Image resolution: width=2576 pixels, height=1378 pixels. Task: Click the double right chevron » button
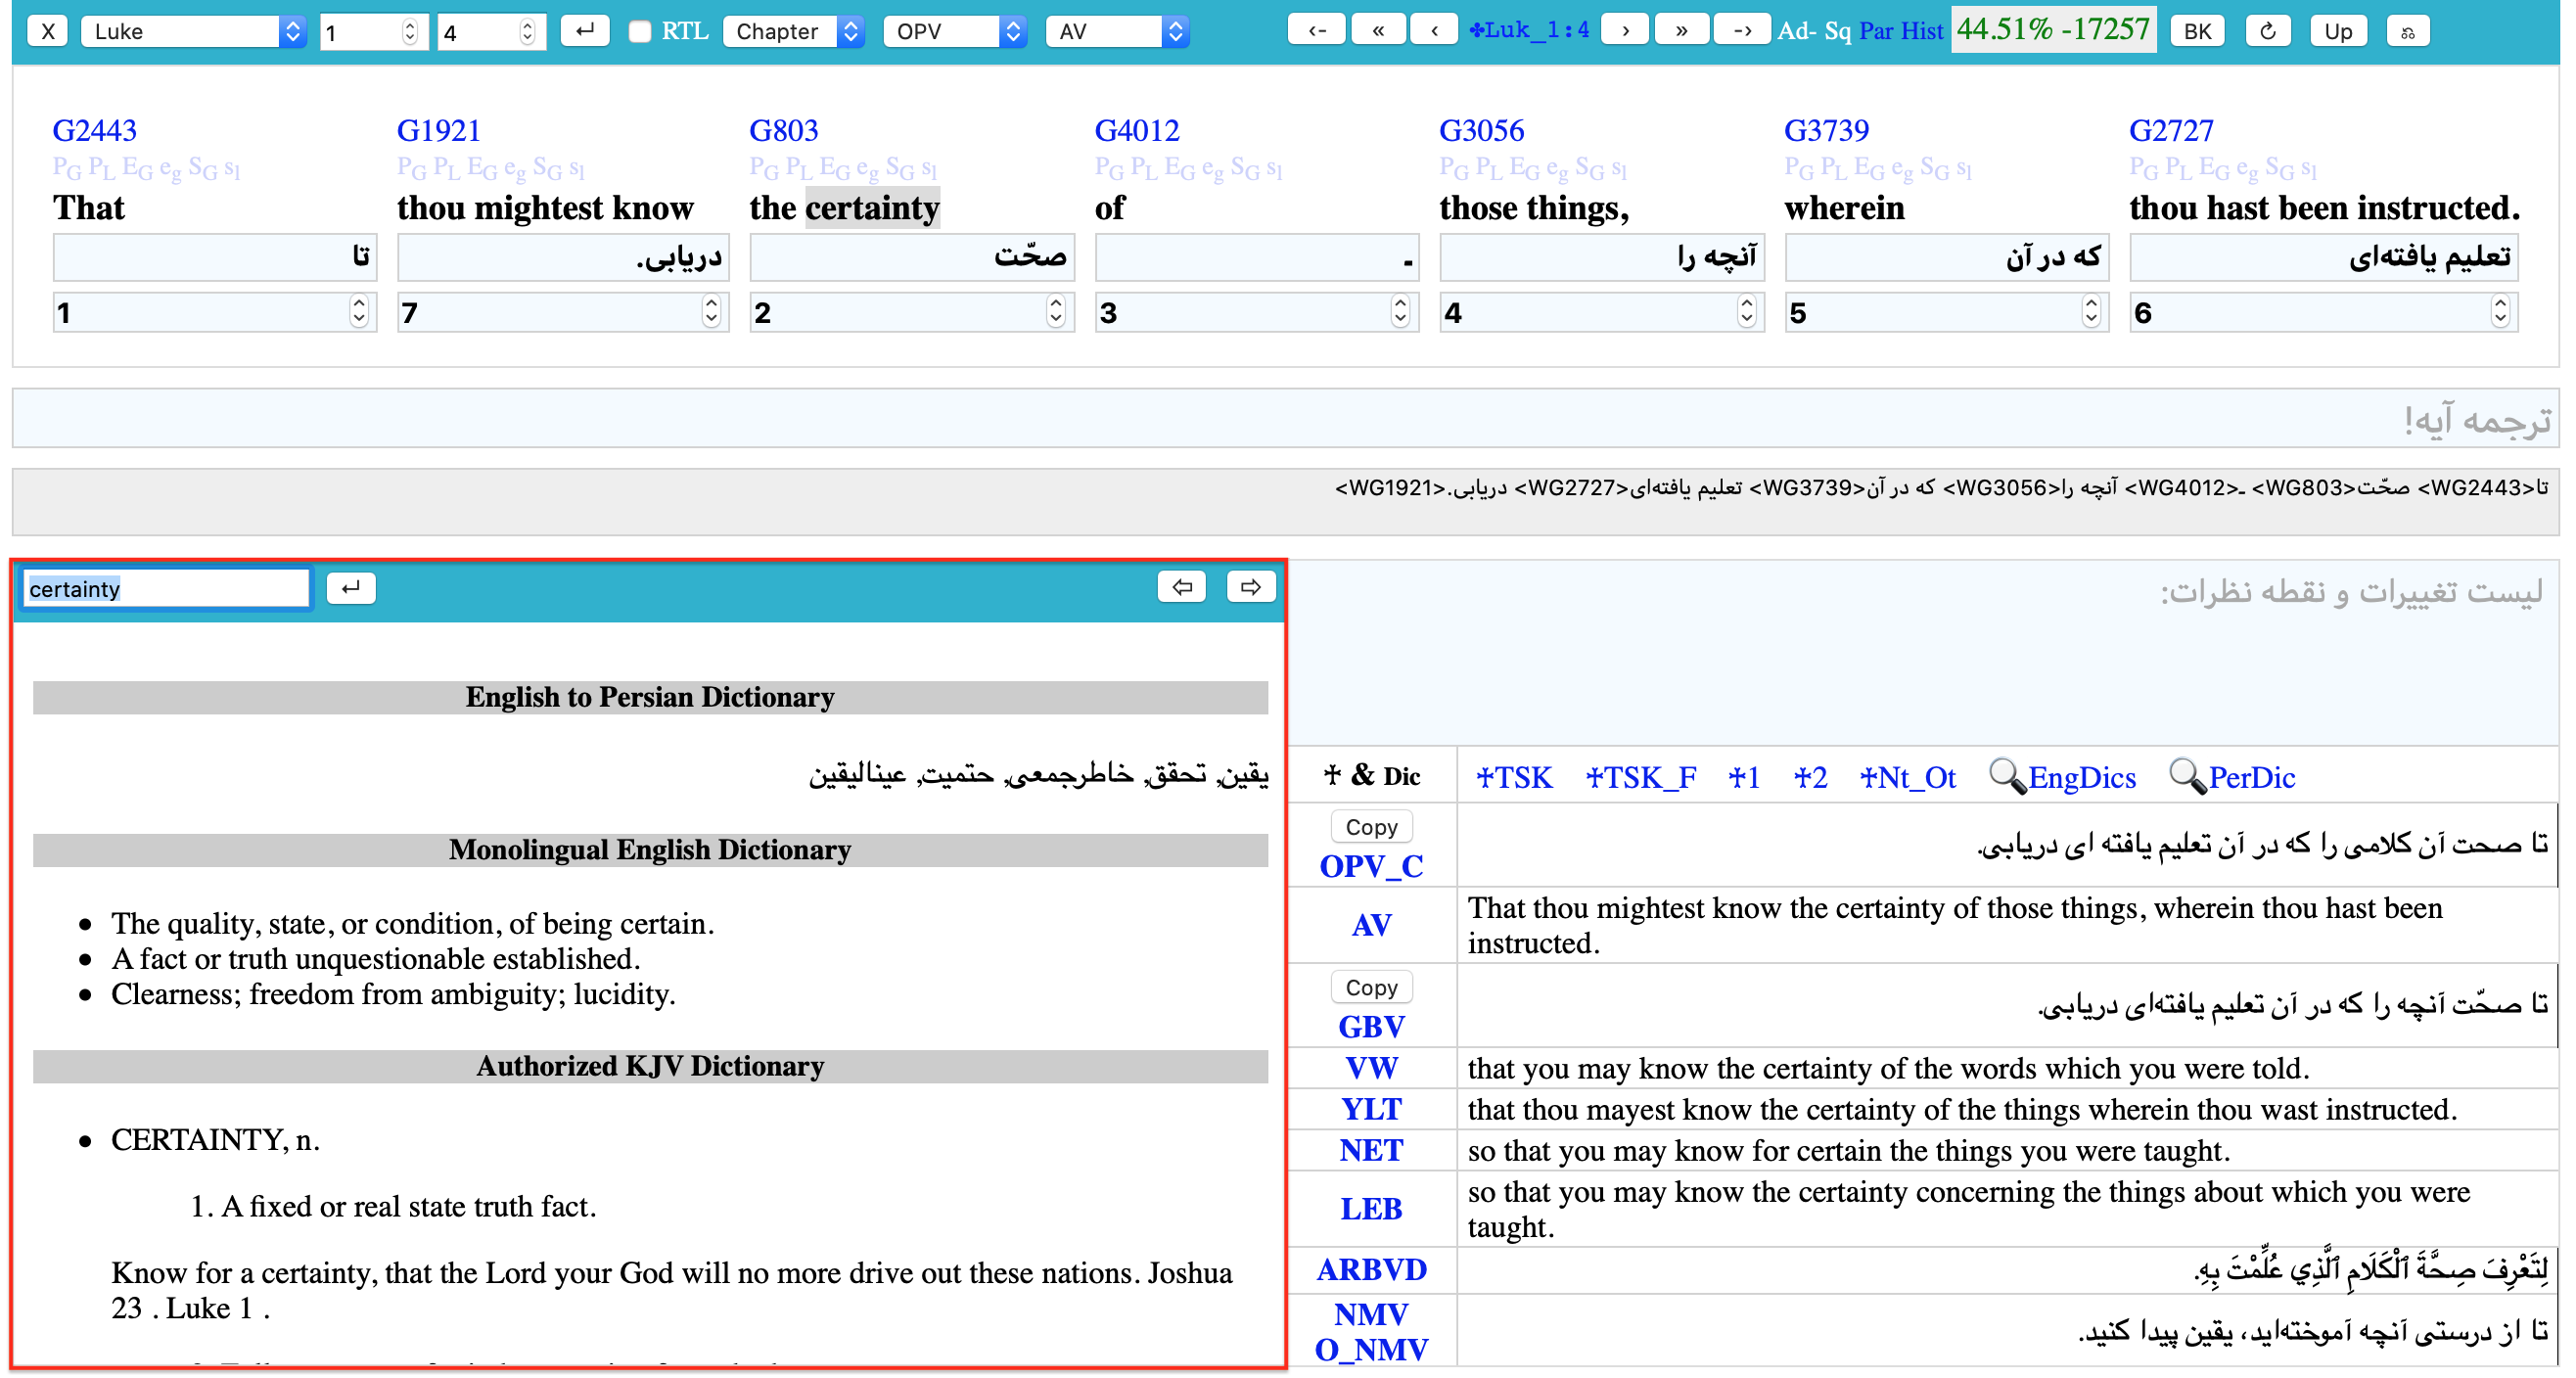click(1682, 30)
